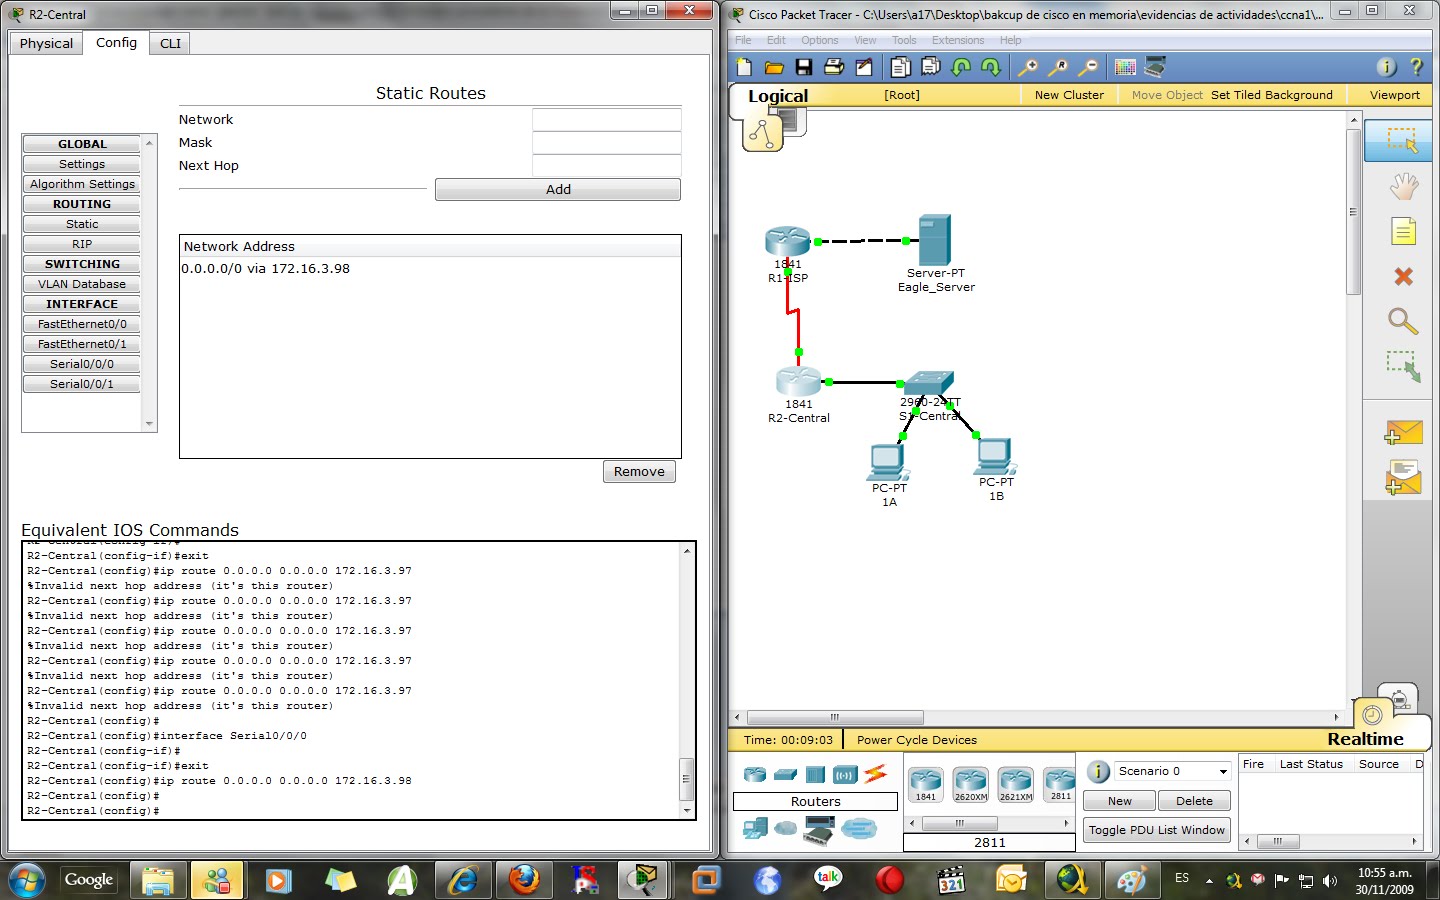This screenshot has width=1440, height=900.
Task: Click the Next Hop input field
Action: [x=606, y=166]
